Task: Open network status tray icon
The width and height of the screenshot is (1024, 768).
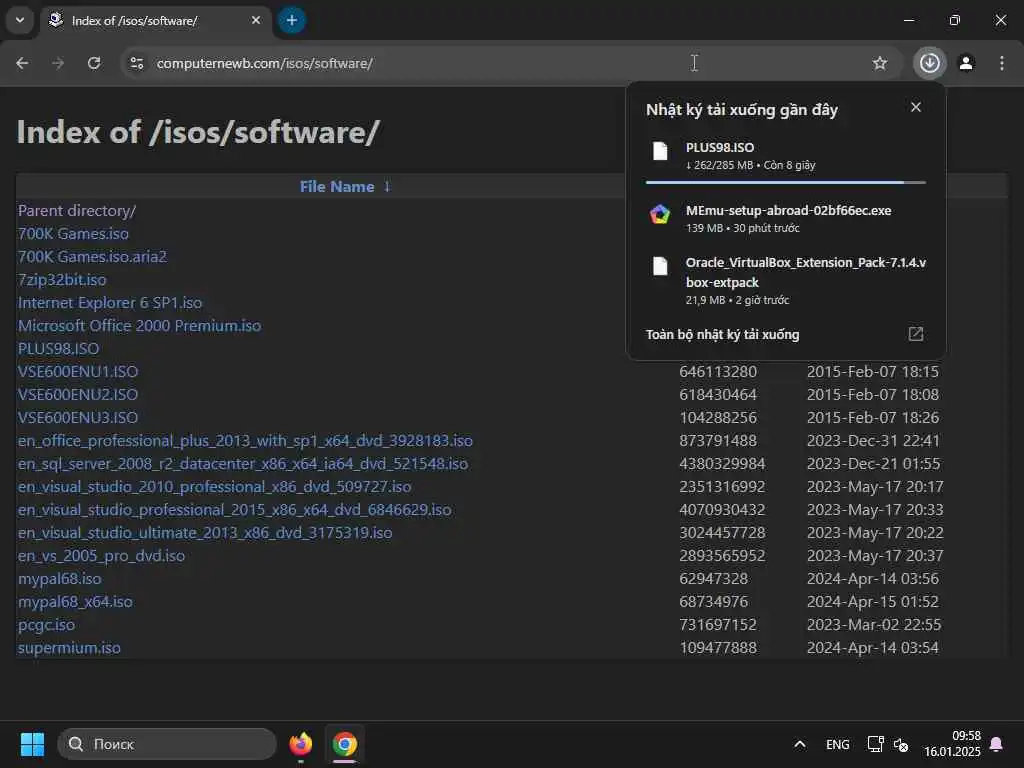Action: (x=875, y=744)
